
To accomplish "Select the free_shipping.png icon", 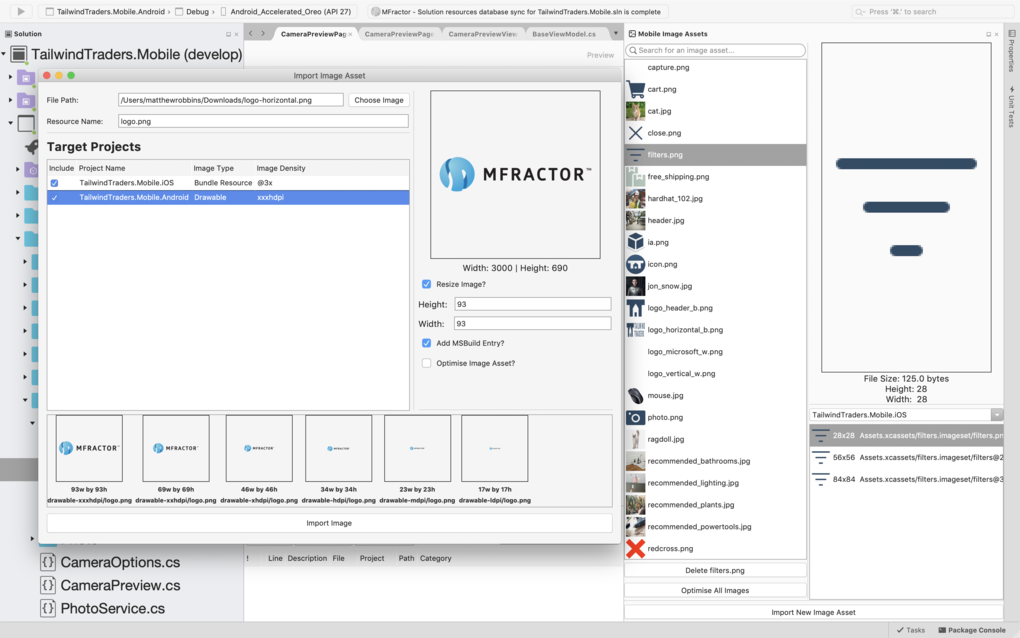I will click(x=636, y=177).
